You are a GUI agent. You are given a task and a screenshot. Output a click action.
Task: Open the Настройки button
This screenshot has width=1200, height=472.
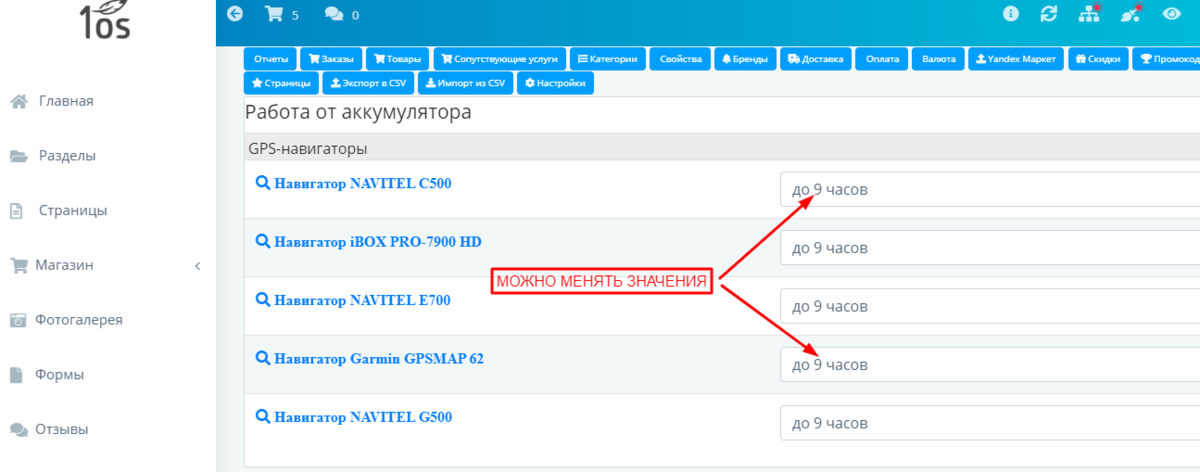coord(555,83)
